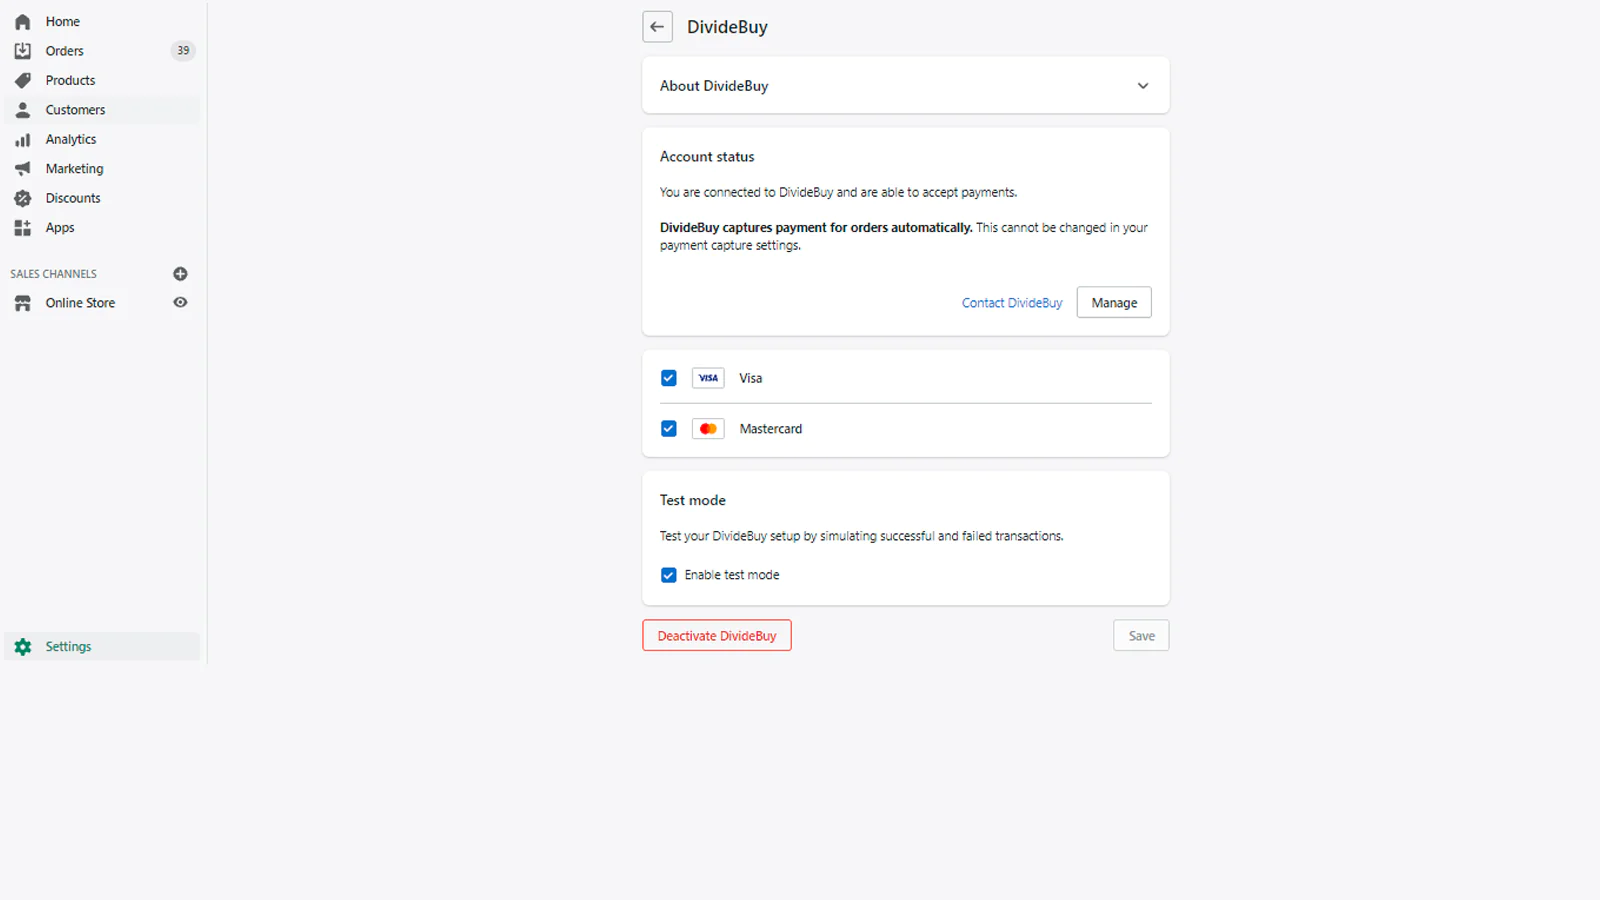Click the Settings gear icon
This screenshot has height=900, width=1600.
(x=22, y=647)
